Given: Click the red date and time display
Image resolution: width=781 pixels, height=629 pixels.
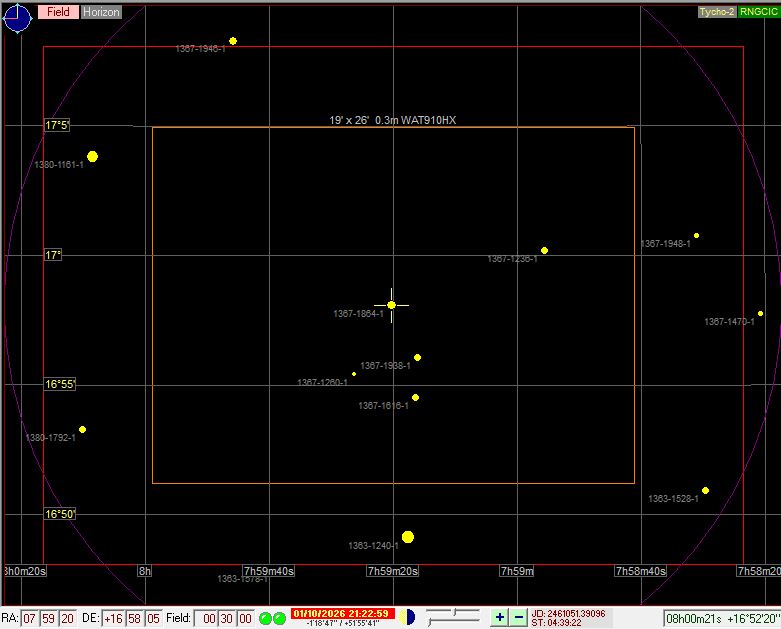Looking at the screenshot, I should [x=340, y=613].
